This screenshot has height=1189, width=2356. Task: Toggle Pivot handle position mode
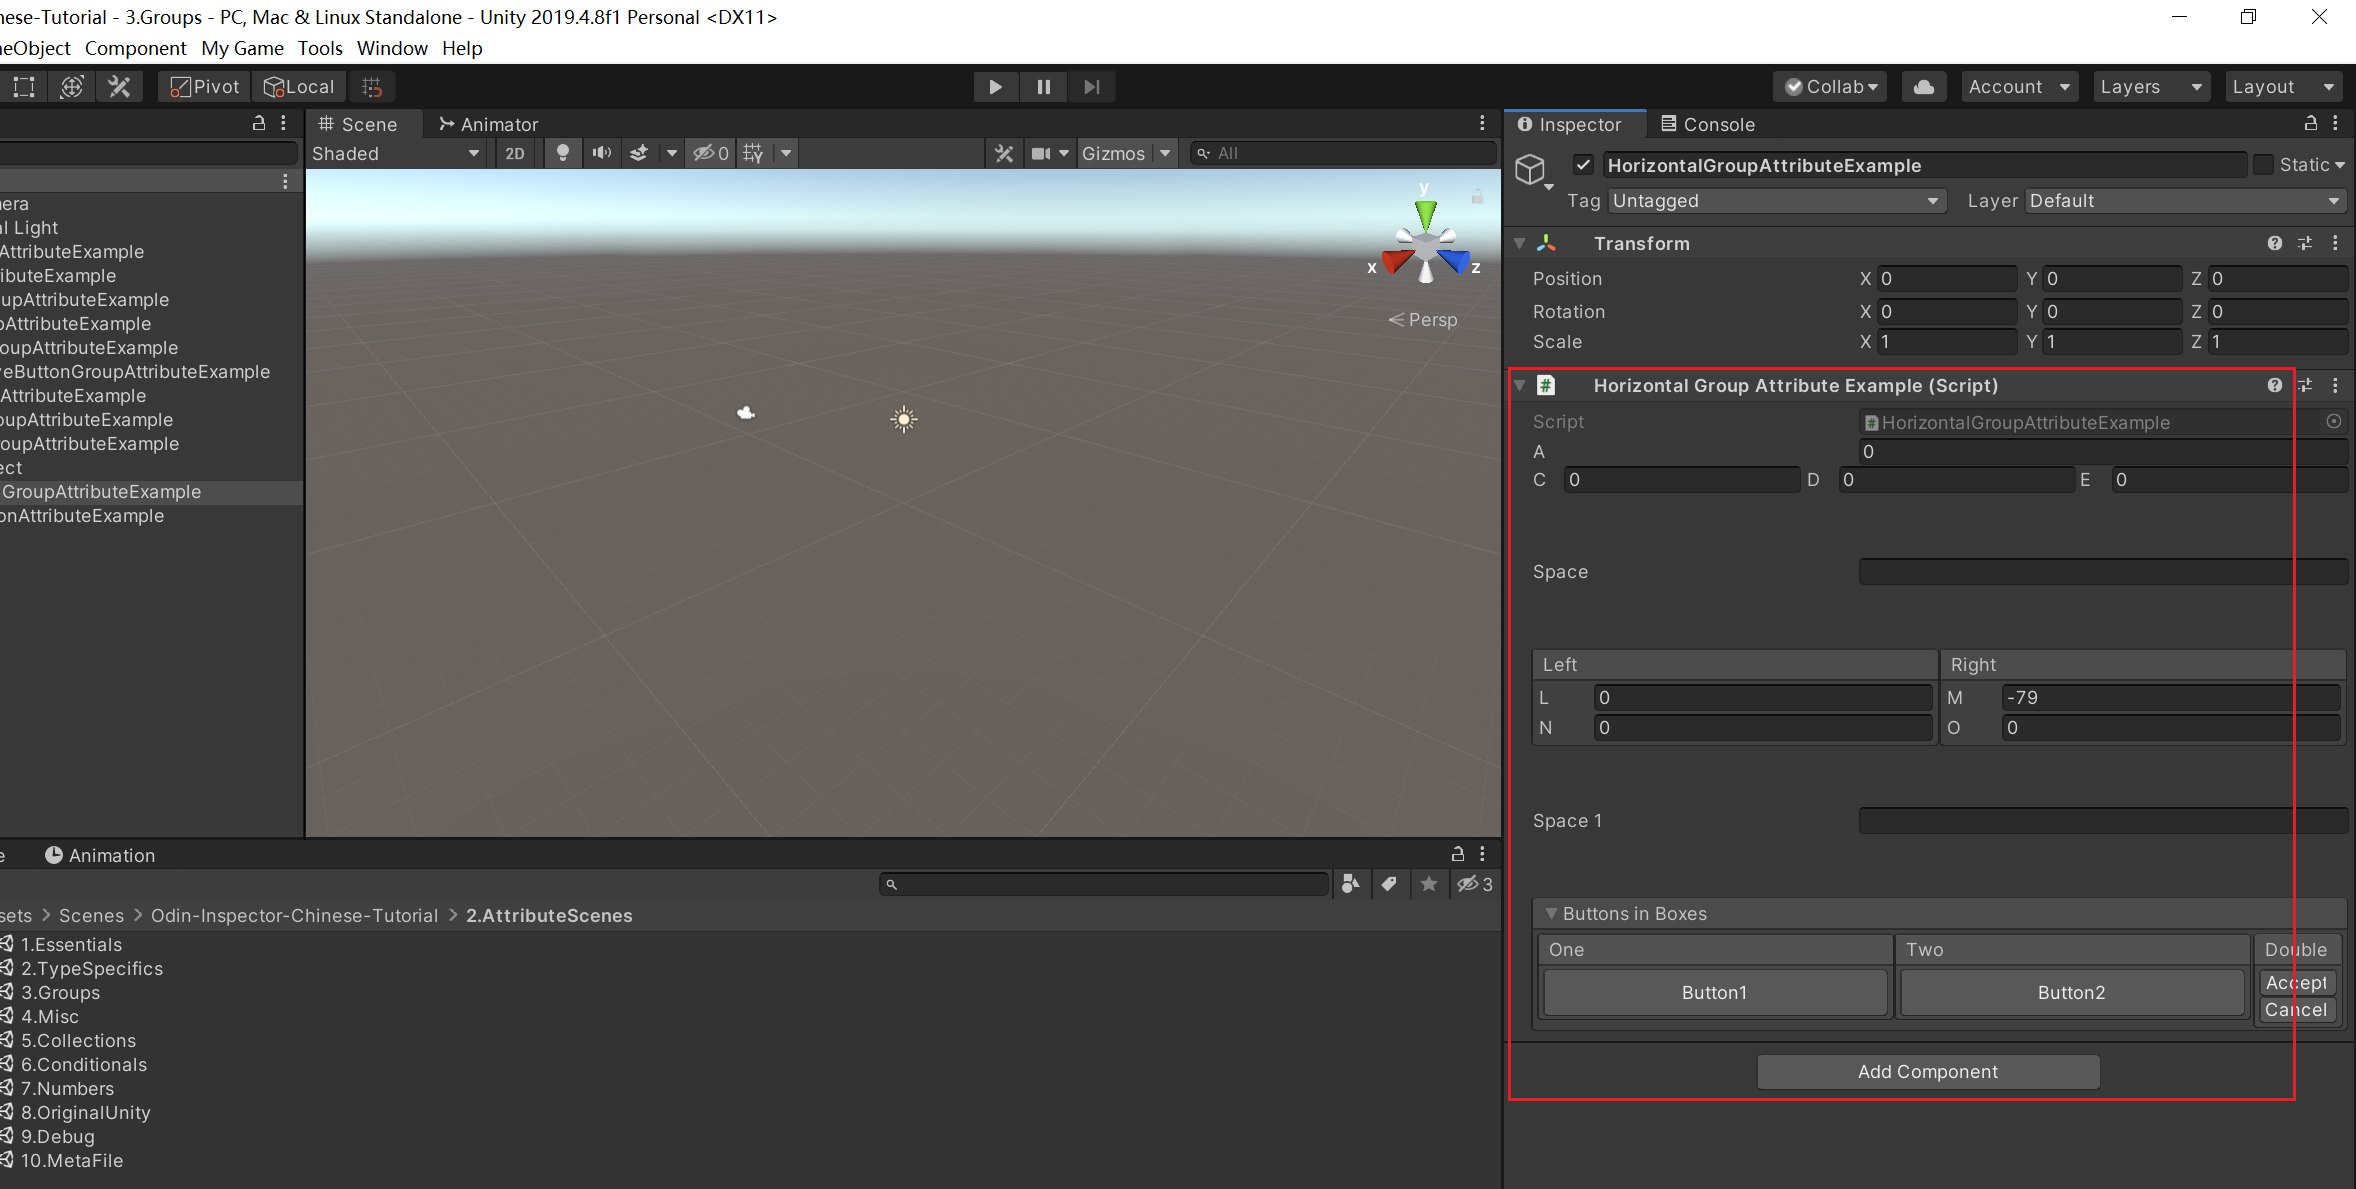[x=205, y=87]
